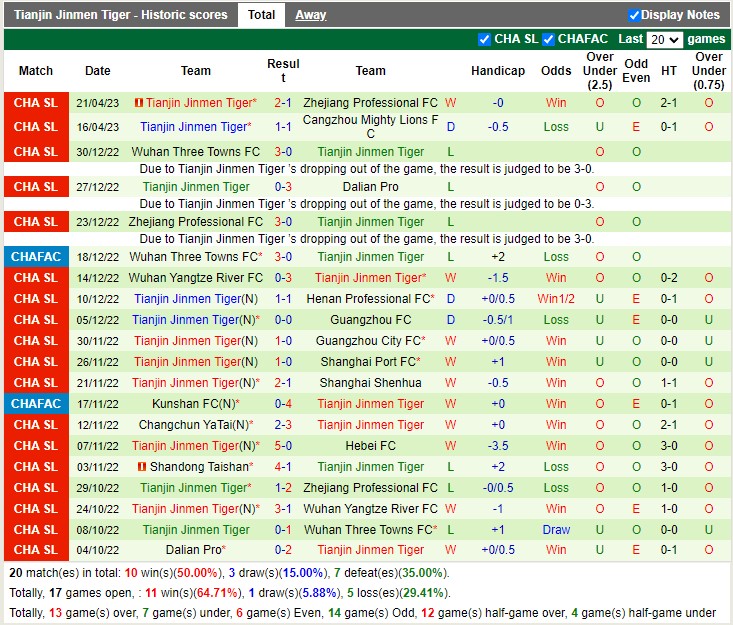The image size is (733, 625).
Task: Uncheck the CHAFAC league filter
Action: tap(548, 39)
